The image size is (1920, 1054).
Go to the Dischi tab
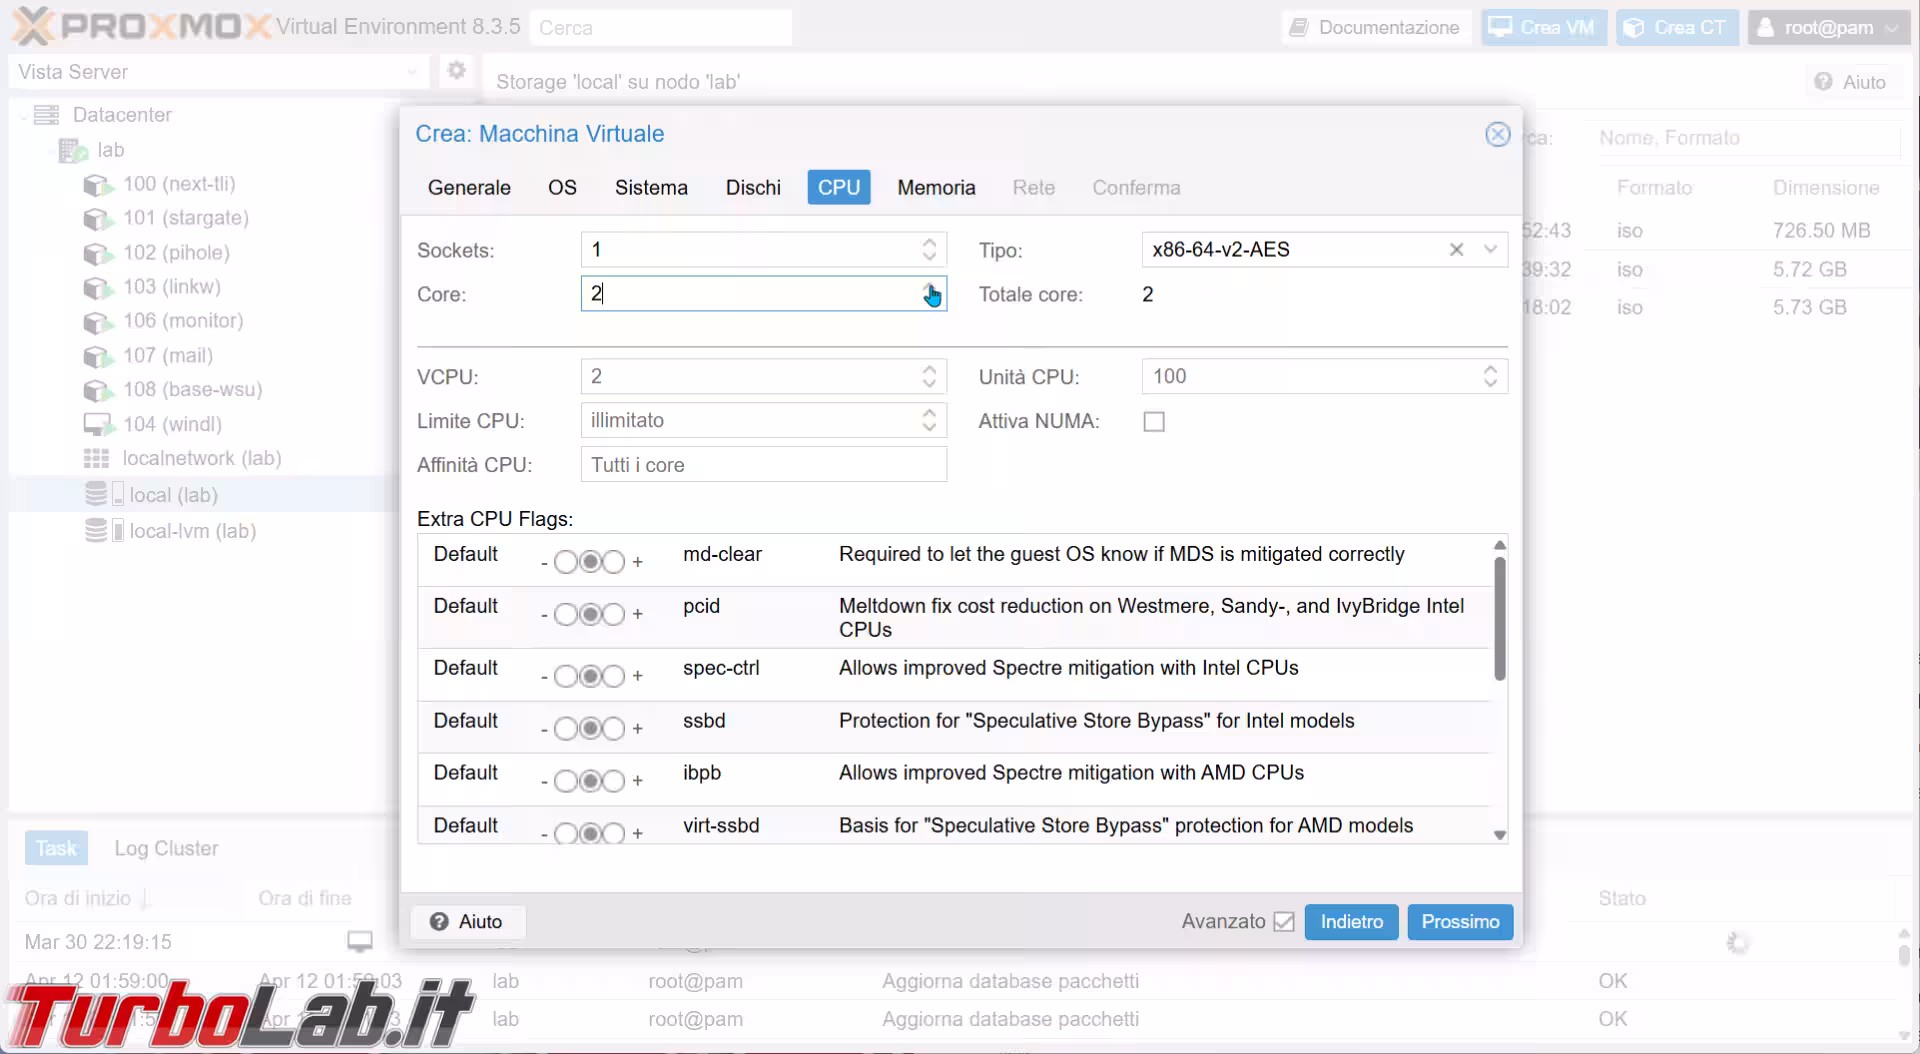[x=752, y=188]
